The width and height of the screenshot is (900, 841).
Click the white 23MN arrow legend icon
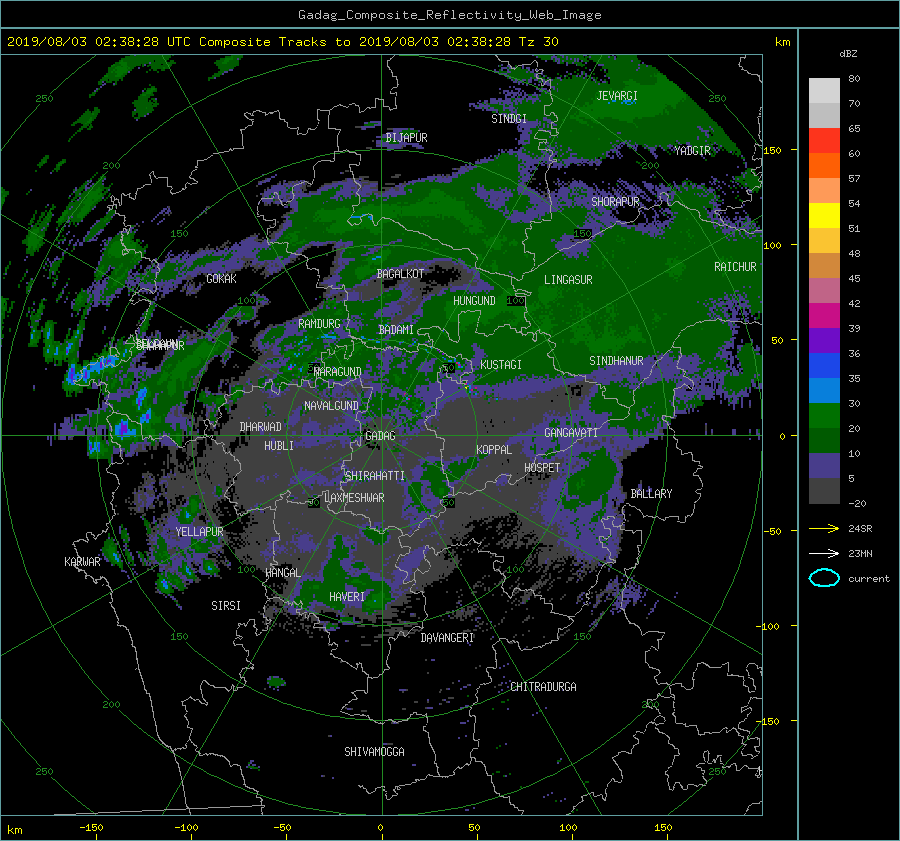click(824, 553)
